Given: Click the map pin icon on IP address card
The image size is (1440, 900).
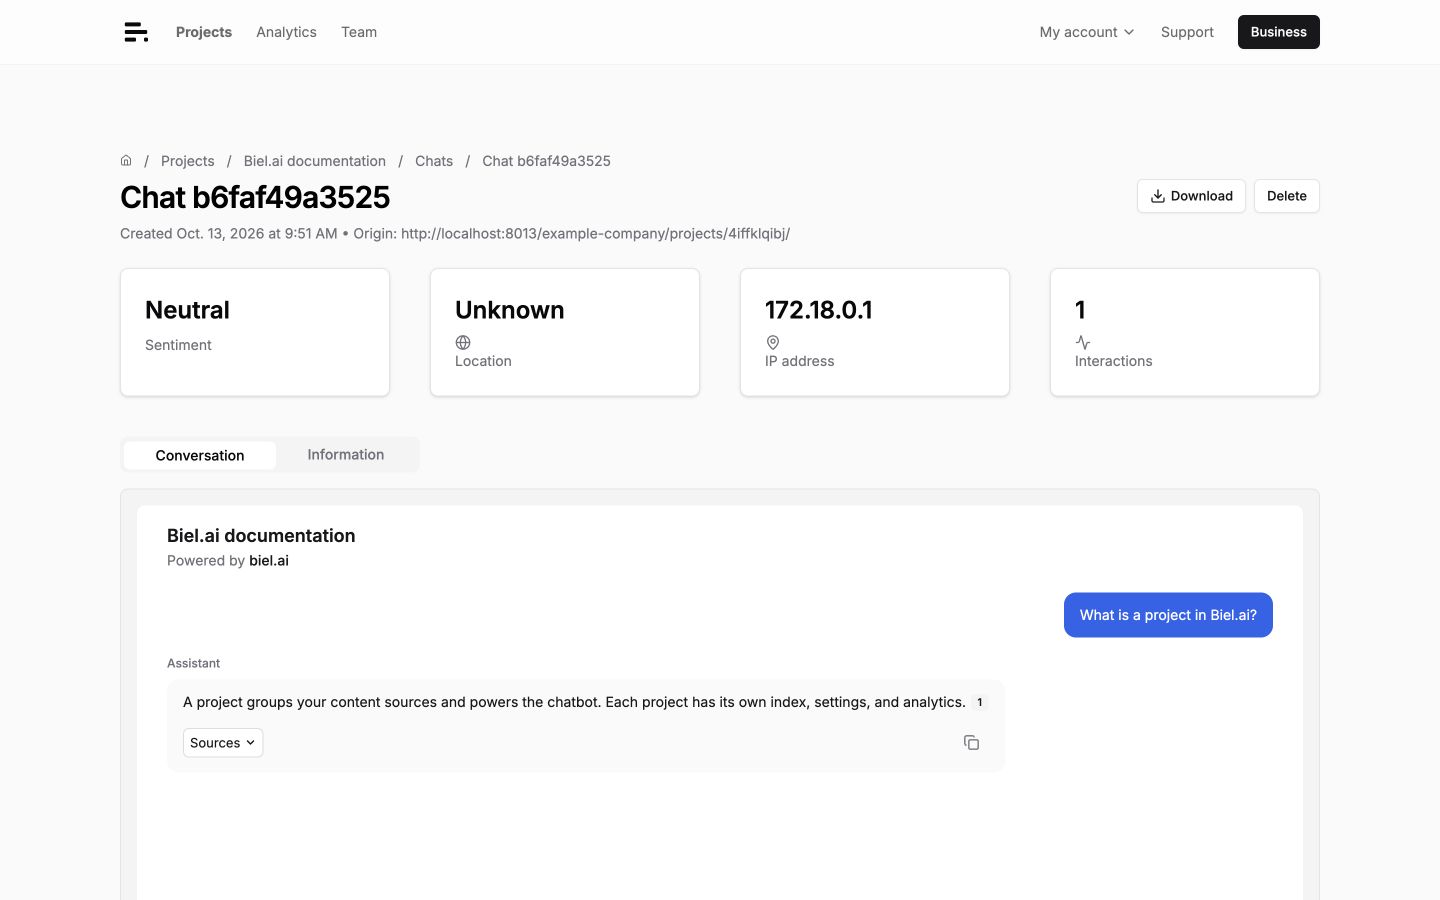Looking at the screenshot, I should pyautogui.click(x=773, y=342).
